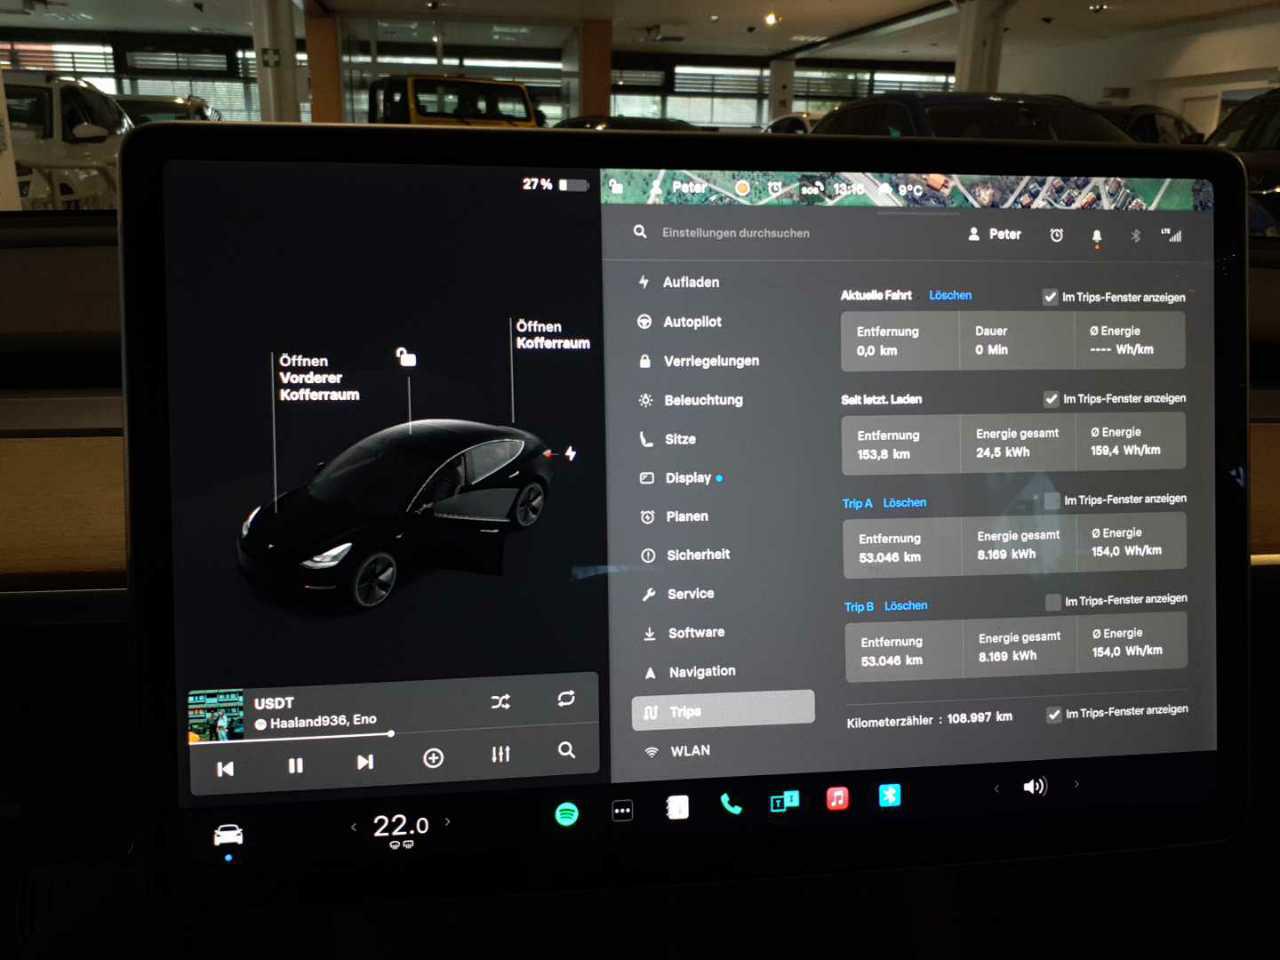
Task: Toggle shuffle in the media player
Action: [x=501, y=702]
